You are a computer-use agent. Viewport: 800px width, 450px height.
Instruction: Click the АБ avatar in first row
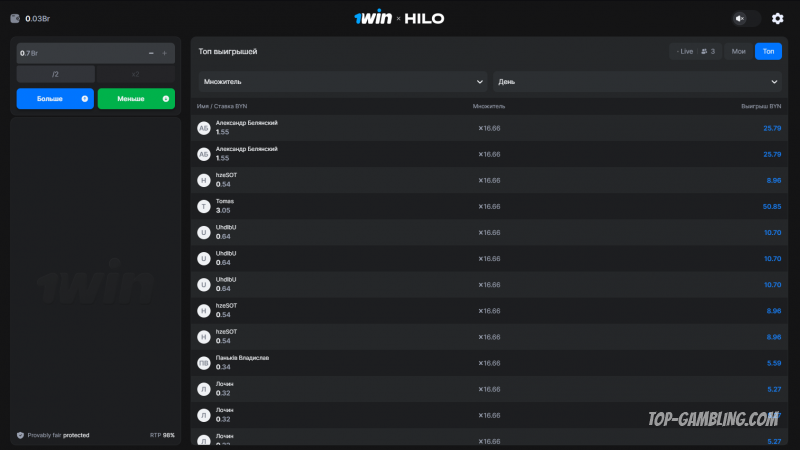(204, 128)
